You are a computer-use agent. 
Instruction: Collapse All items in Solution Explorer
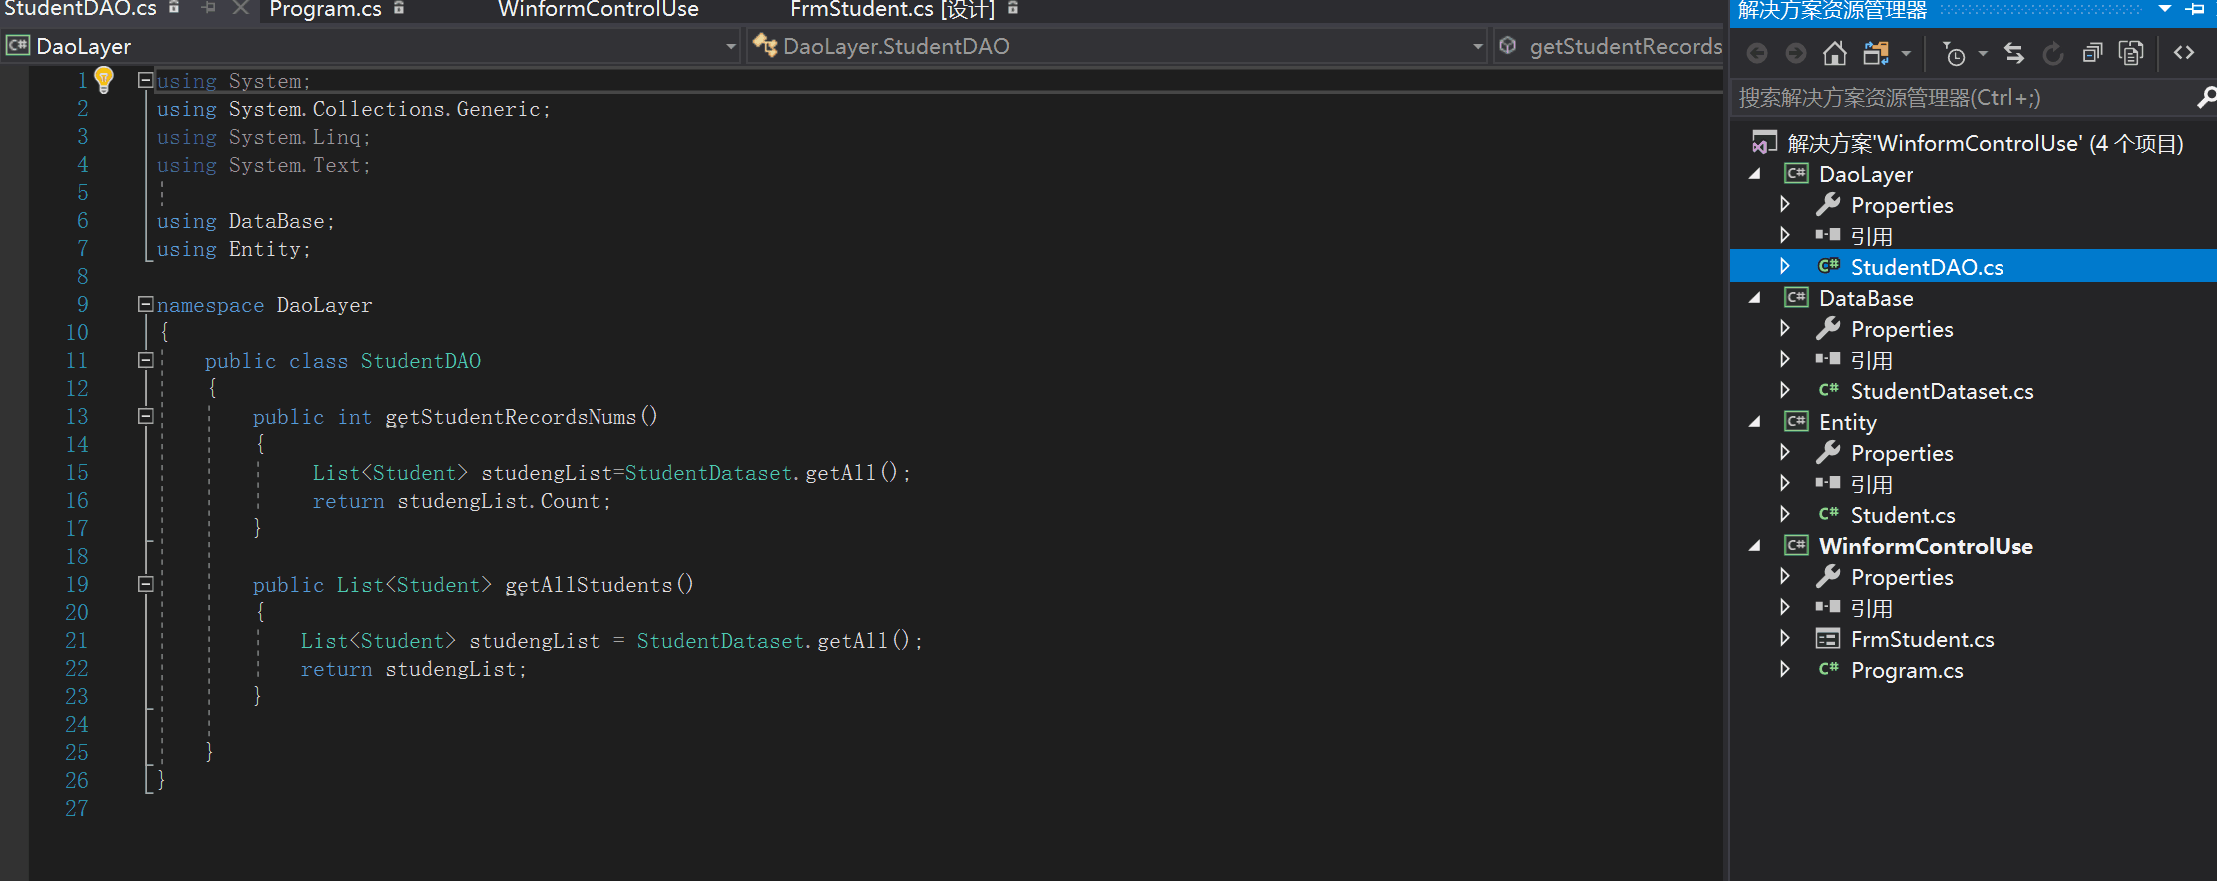click(2092, 53)
